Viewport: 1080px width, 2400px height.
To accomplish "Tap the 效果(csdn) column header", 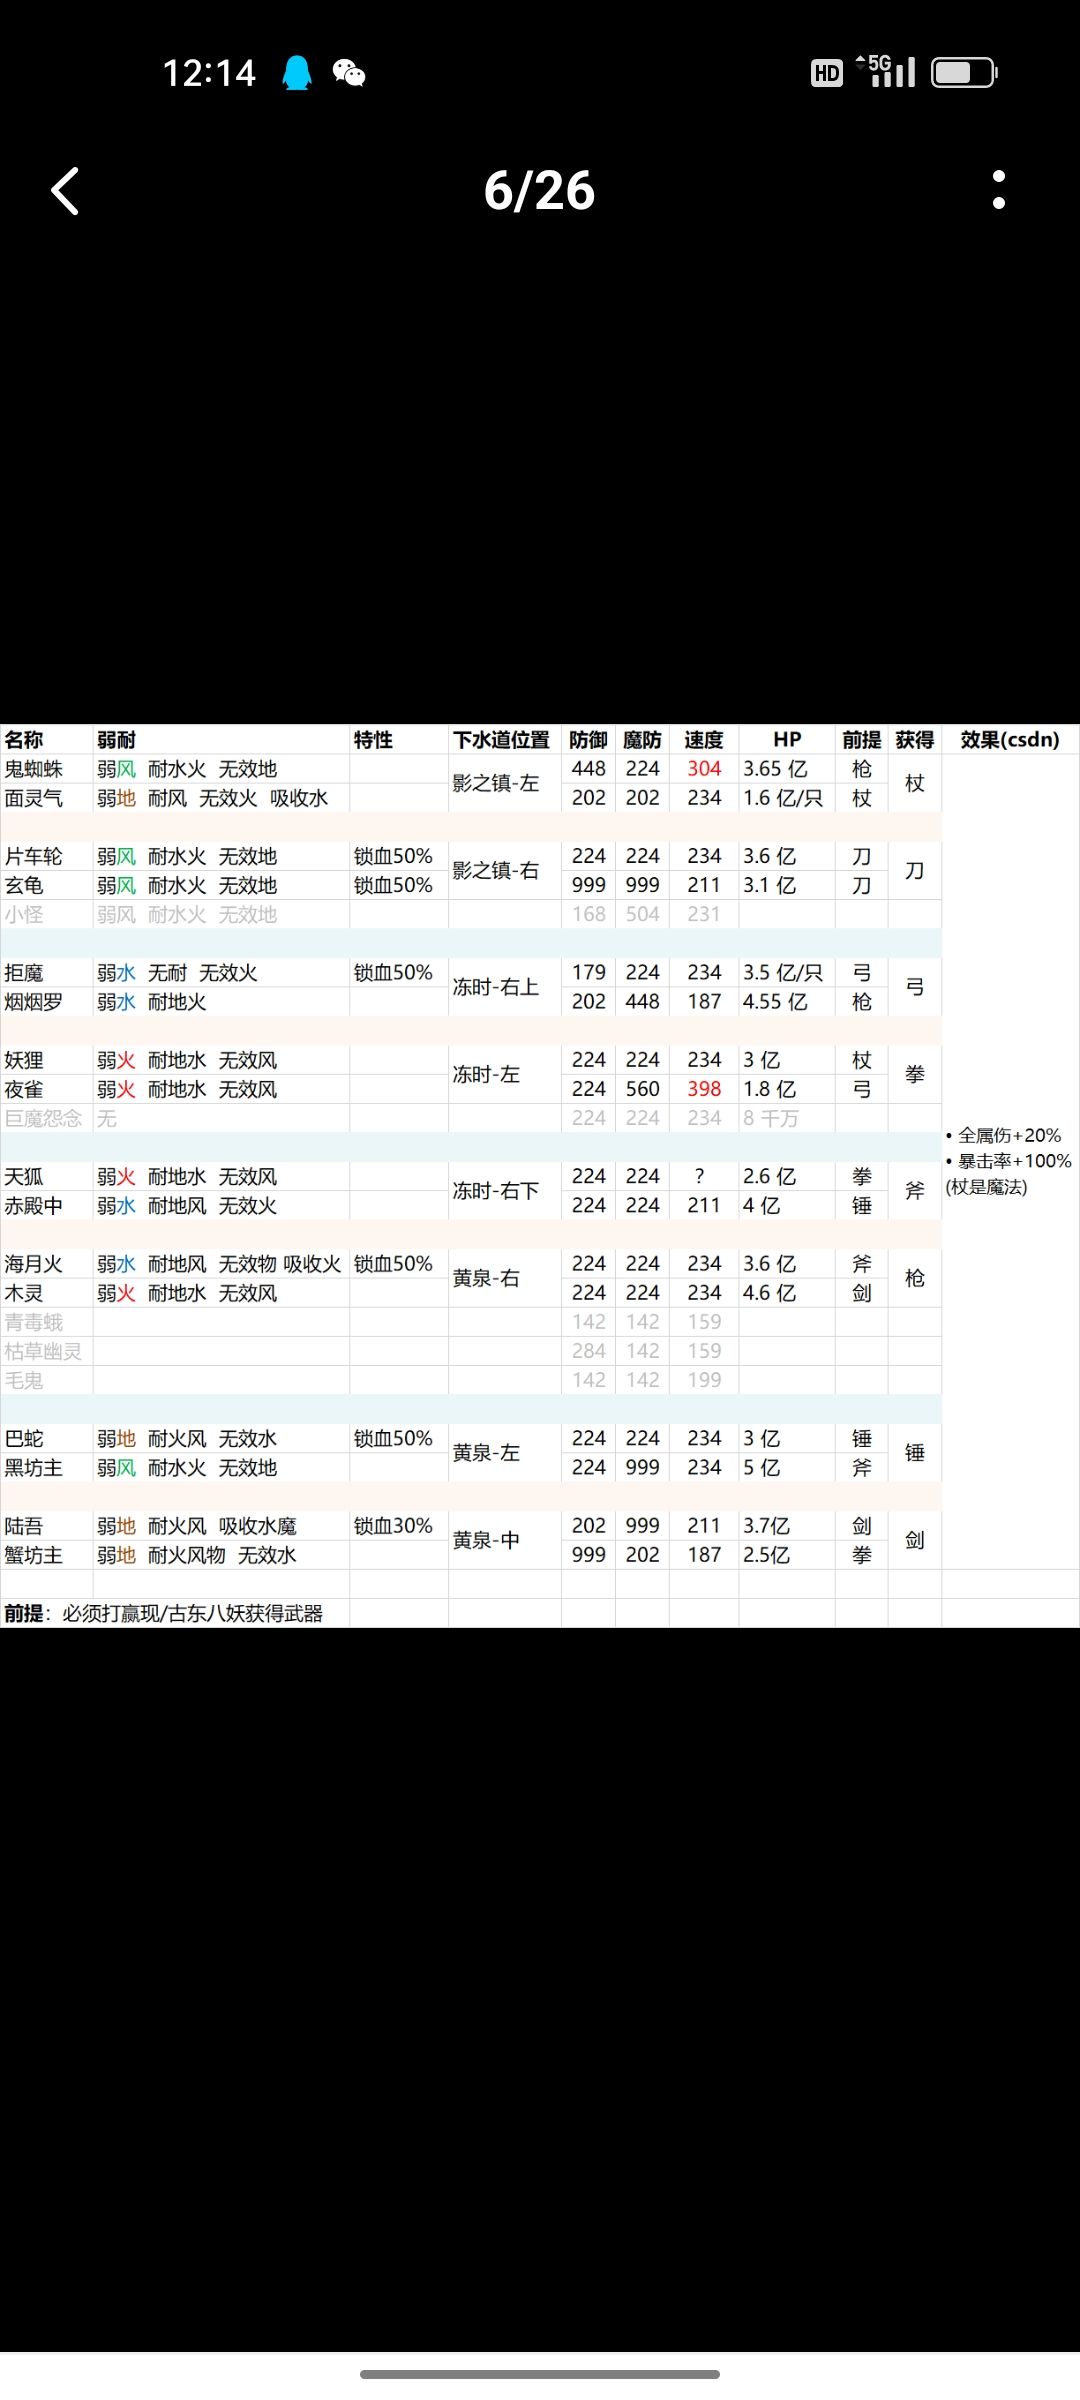I will point(1010,740).
